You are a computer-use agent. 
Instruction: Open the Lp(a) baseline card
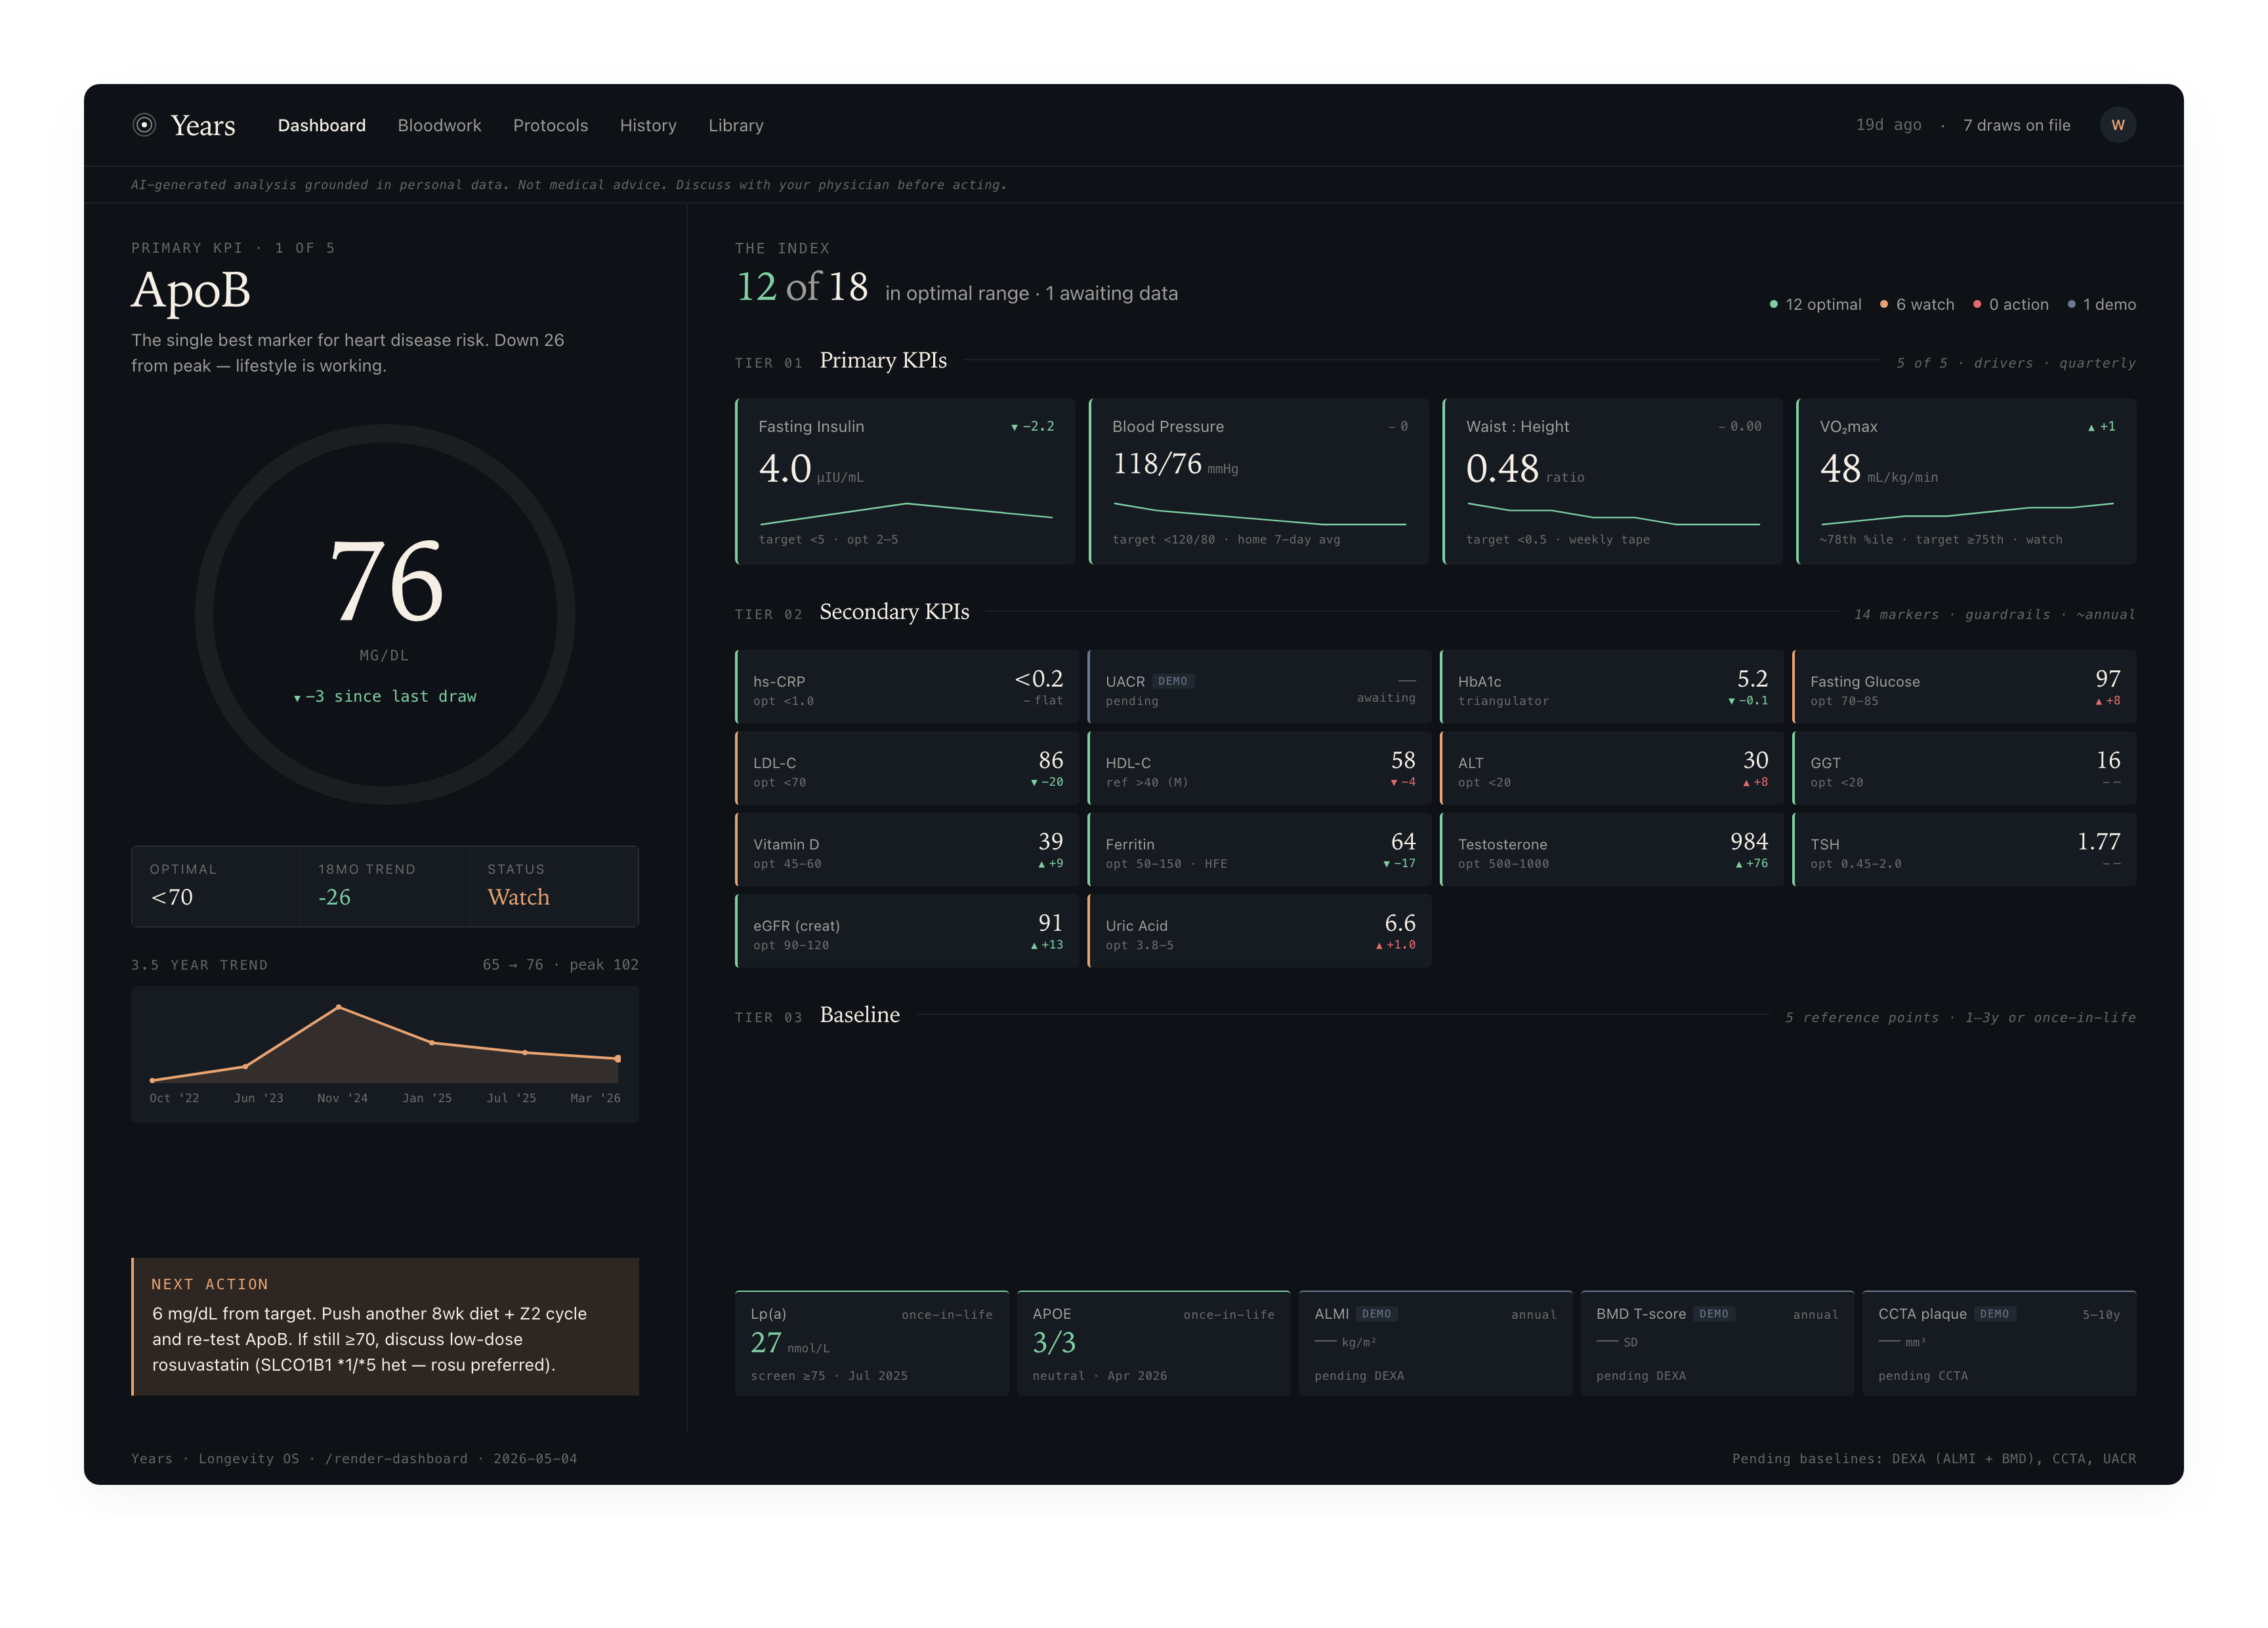click(x=872, y=1343)
